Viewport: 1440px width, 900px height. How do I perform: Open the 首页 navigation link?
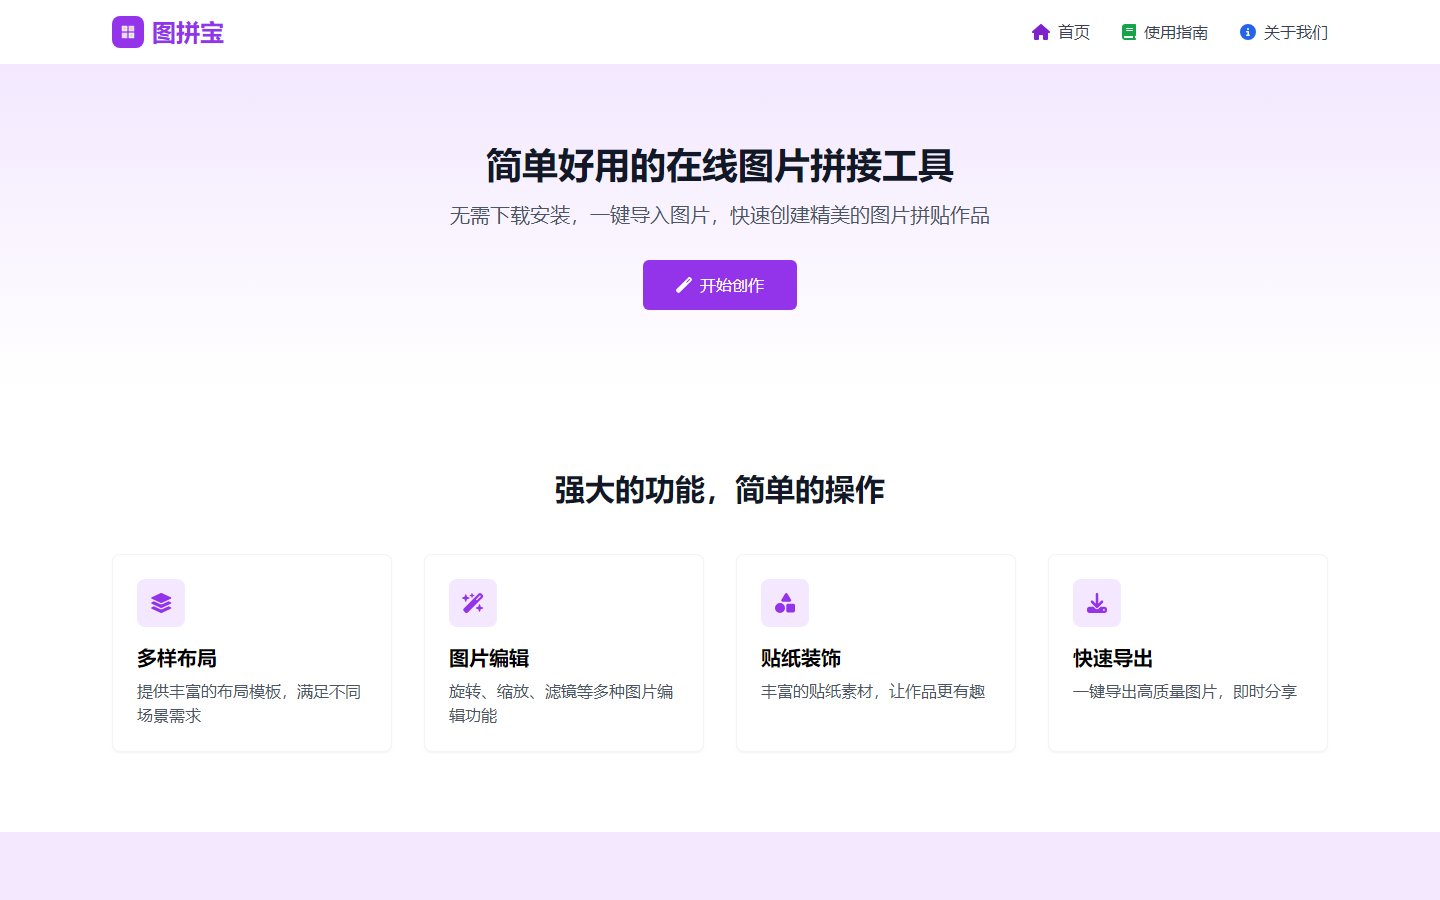click(1061, 32)
